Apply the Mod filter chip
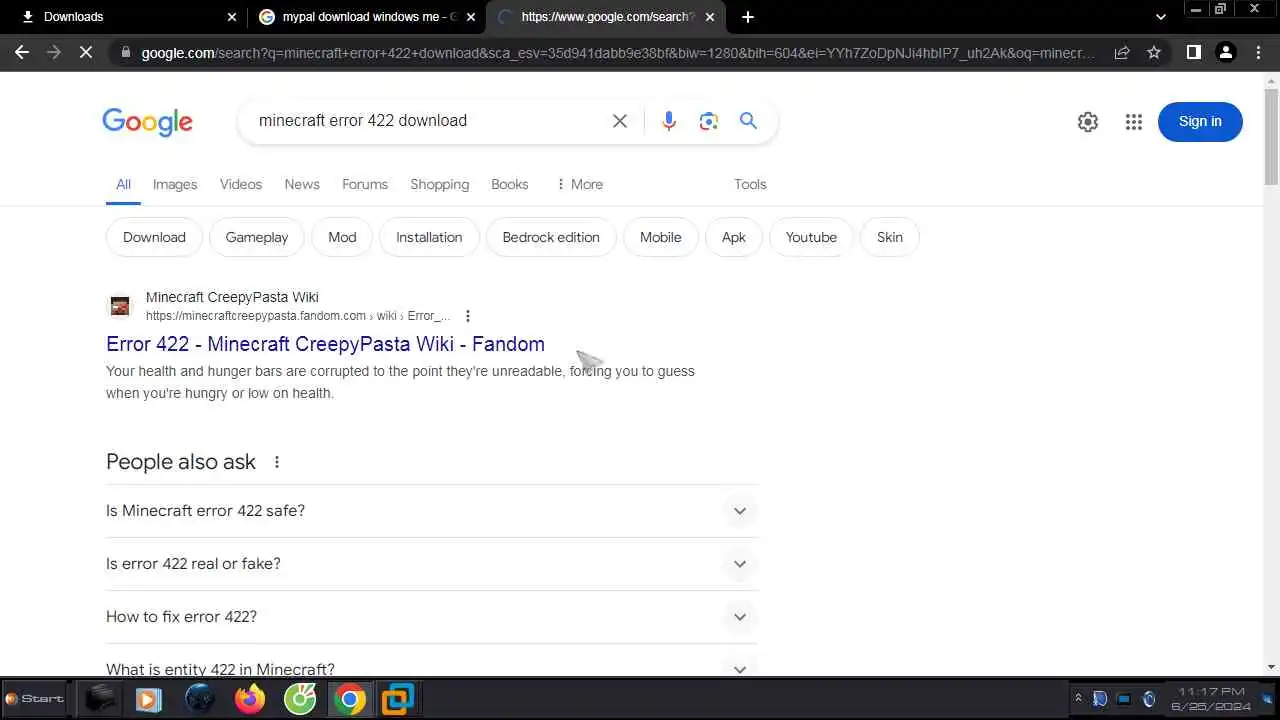Image resolution: width=1280 pixels, height=720 pixels. coord(342,237)
